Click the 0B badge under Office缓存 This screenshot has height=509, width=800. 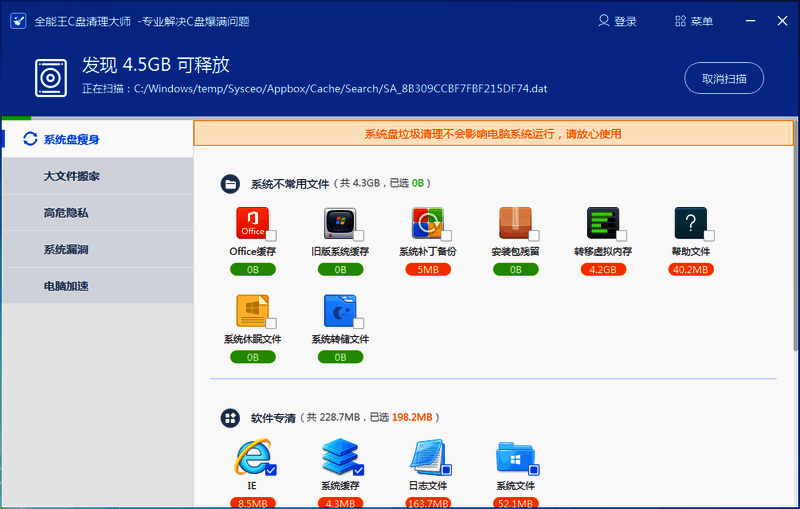pyautogui.click(x=253, y=269)
